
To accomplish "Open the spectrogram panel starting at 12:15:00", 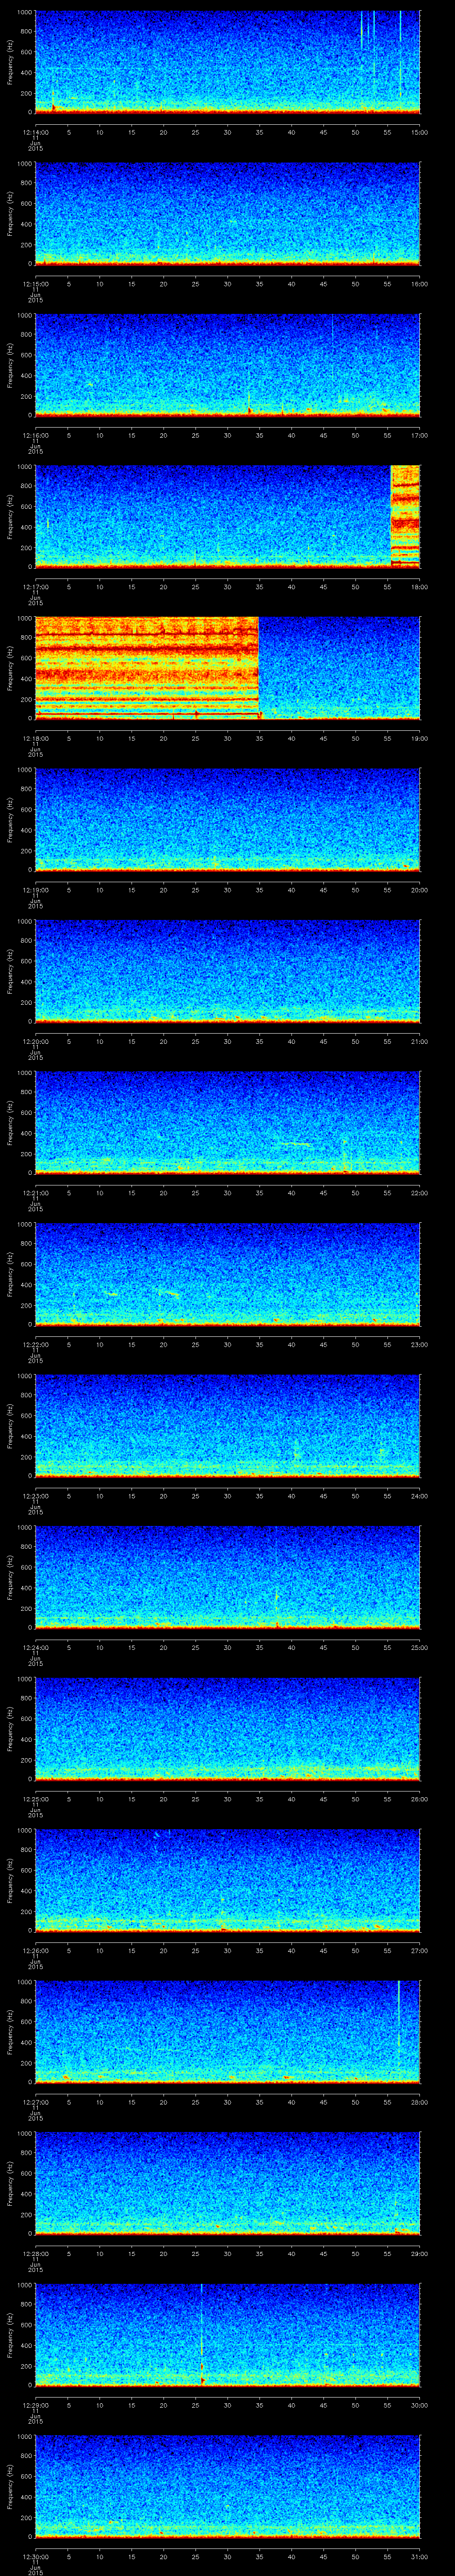I will tap(227, 214).
